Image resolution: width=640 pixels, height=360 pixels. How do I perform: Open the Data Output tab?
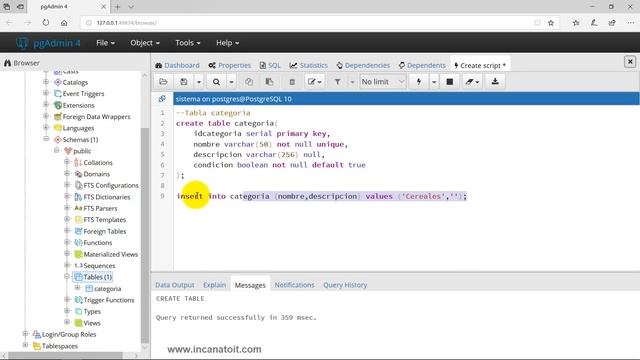pyautogui.click(x=175, y=285)
